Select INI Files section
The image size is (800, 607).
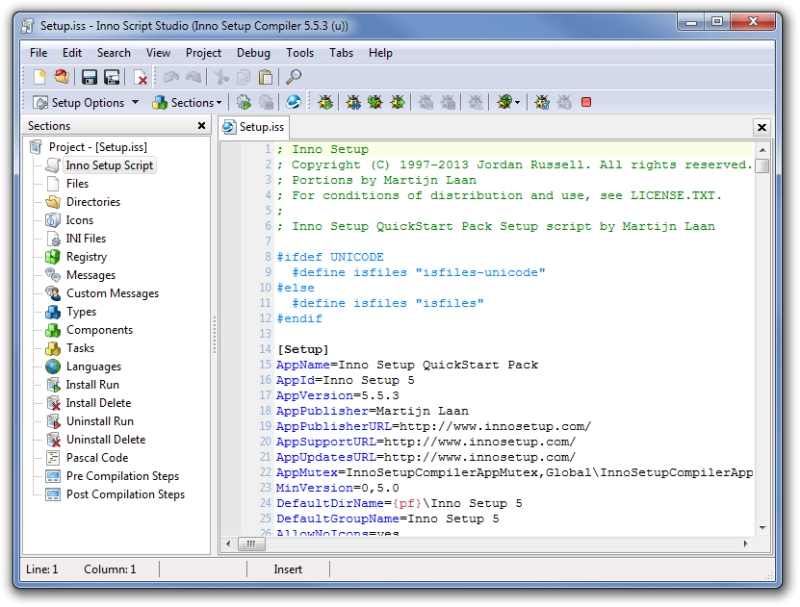86,238
